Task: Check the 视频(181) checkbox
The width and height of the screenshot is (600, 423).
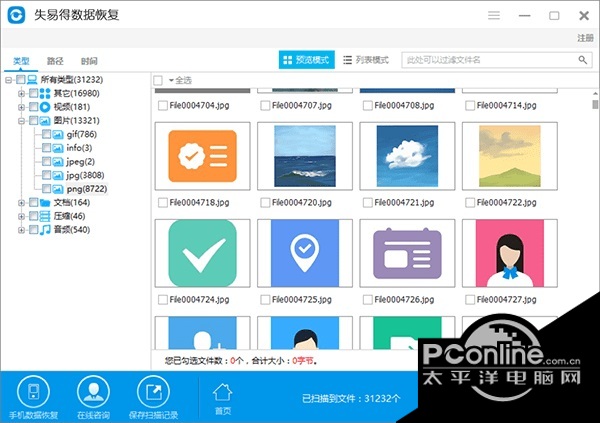Action: click(x=34, y=107)
